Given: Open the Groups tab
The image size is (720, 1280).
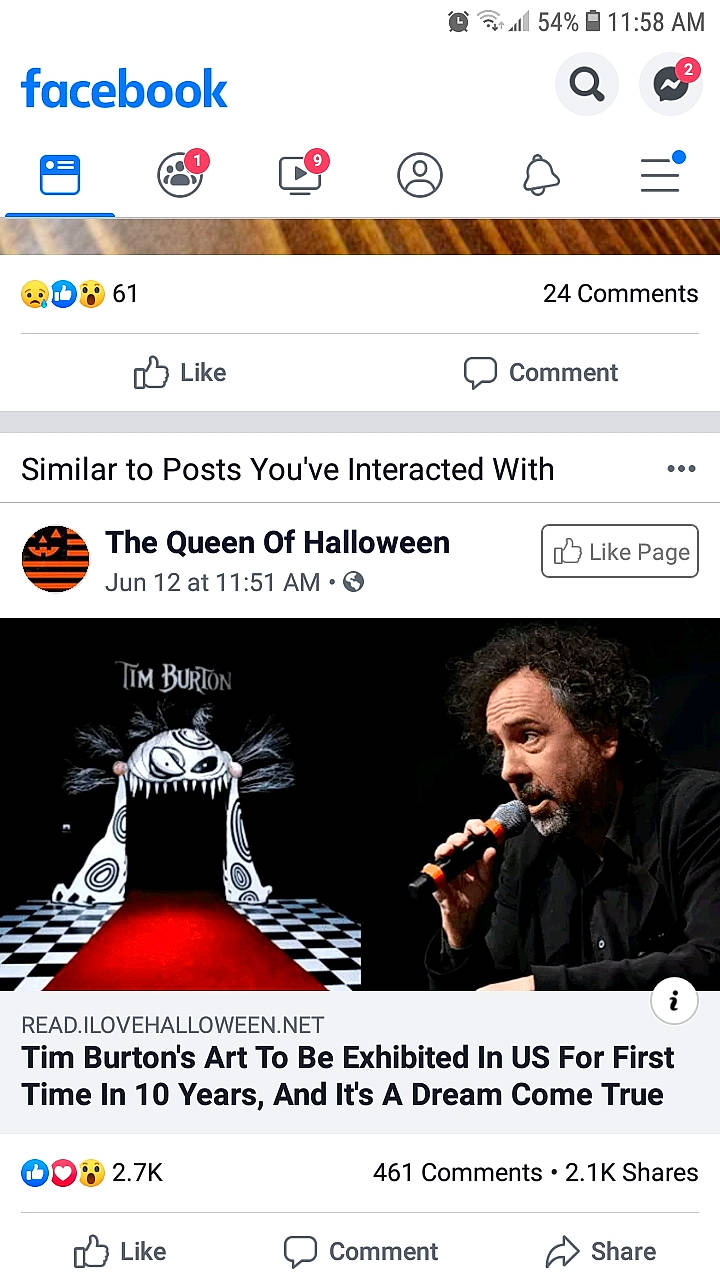Looking at the screenshot, I should tap(181, 176).
